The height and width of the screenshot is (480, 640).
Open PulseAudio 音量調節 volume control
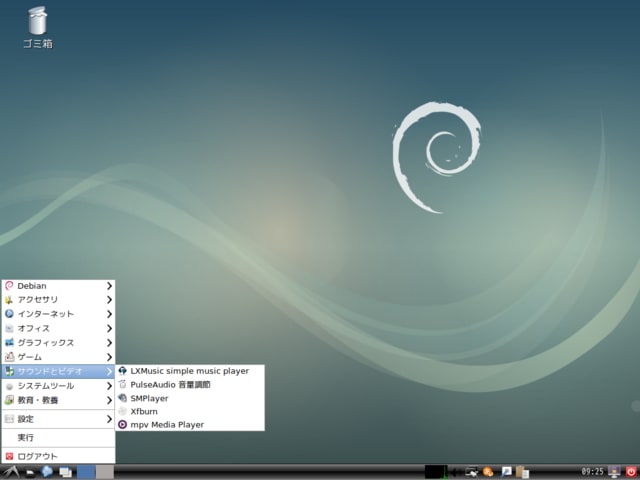tap(190, 384)
